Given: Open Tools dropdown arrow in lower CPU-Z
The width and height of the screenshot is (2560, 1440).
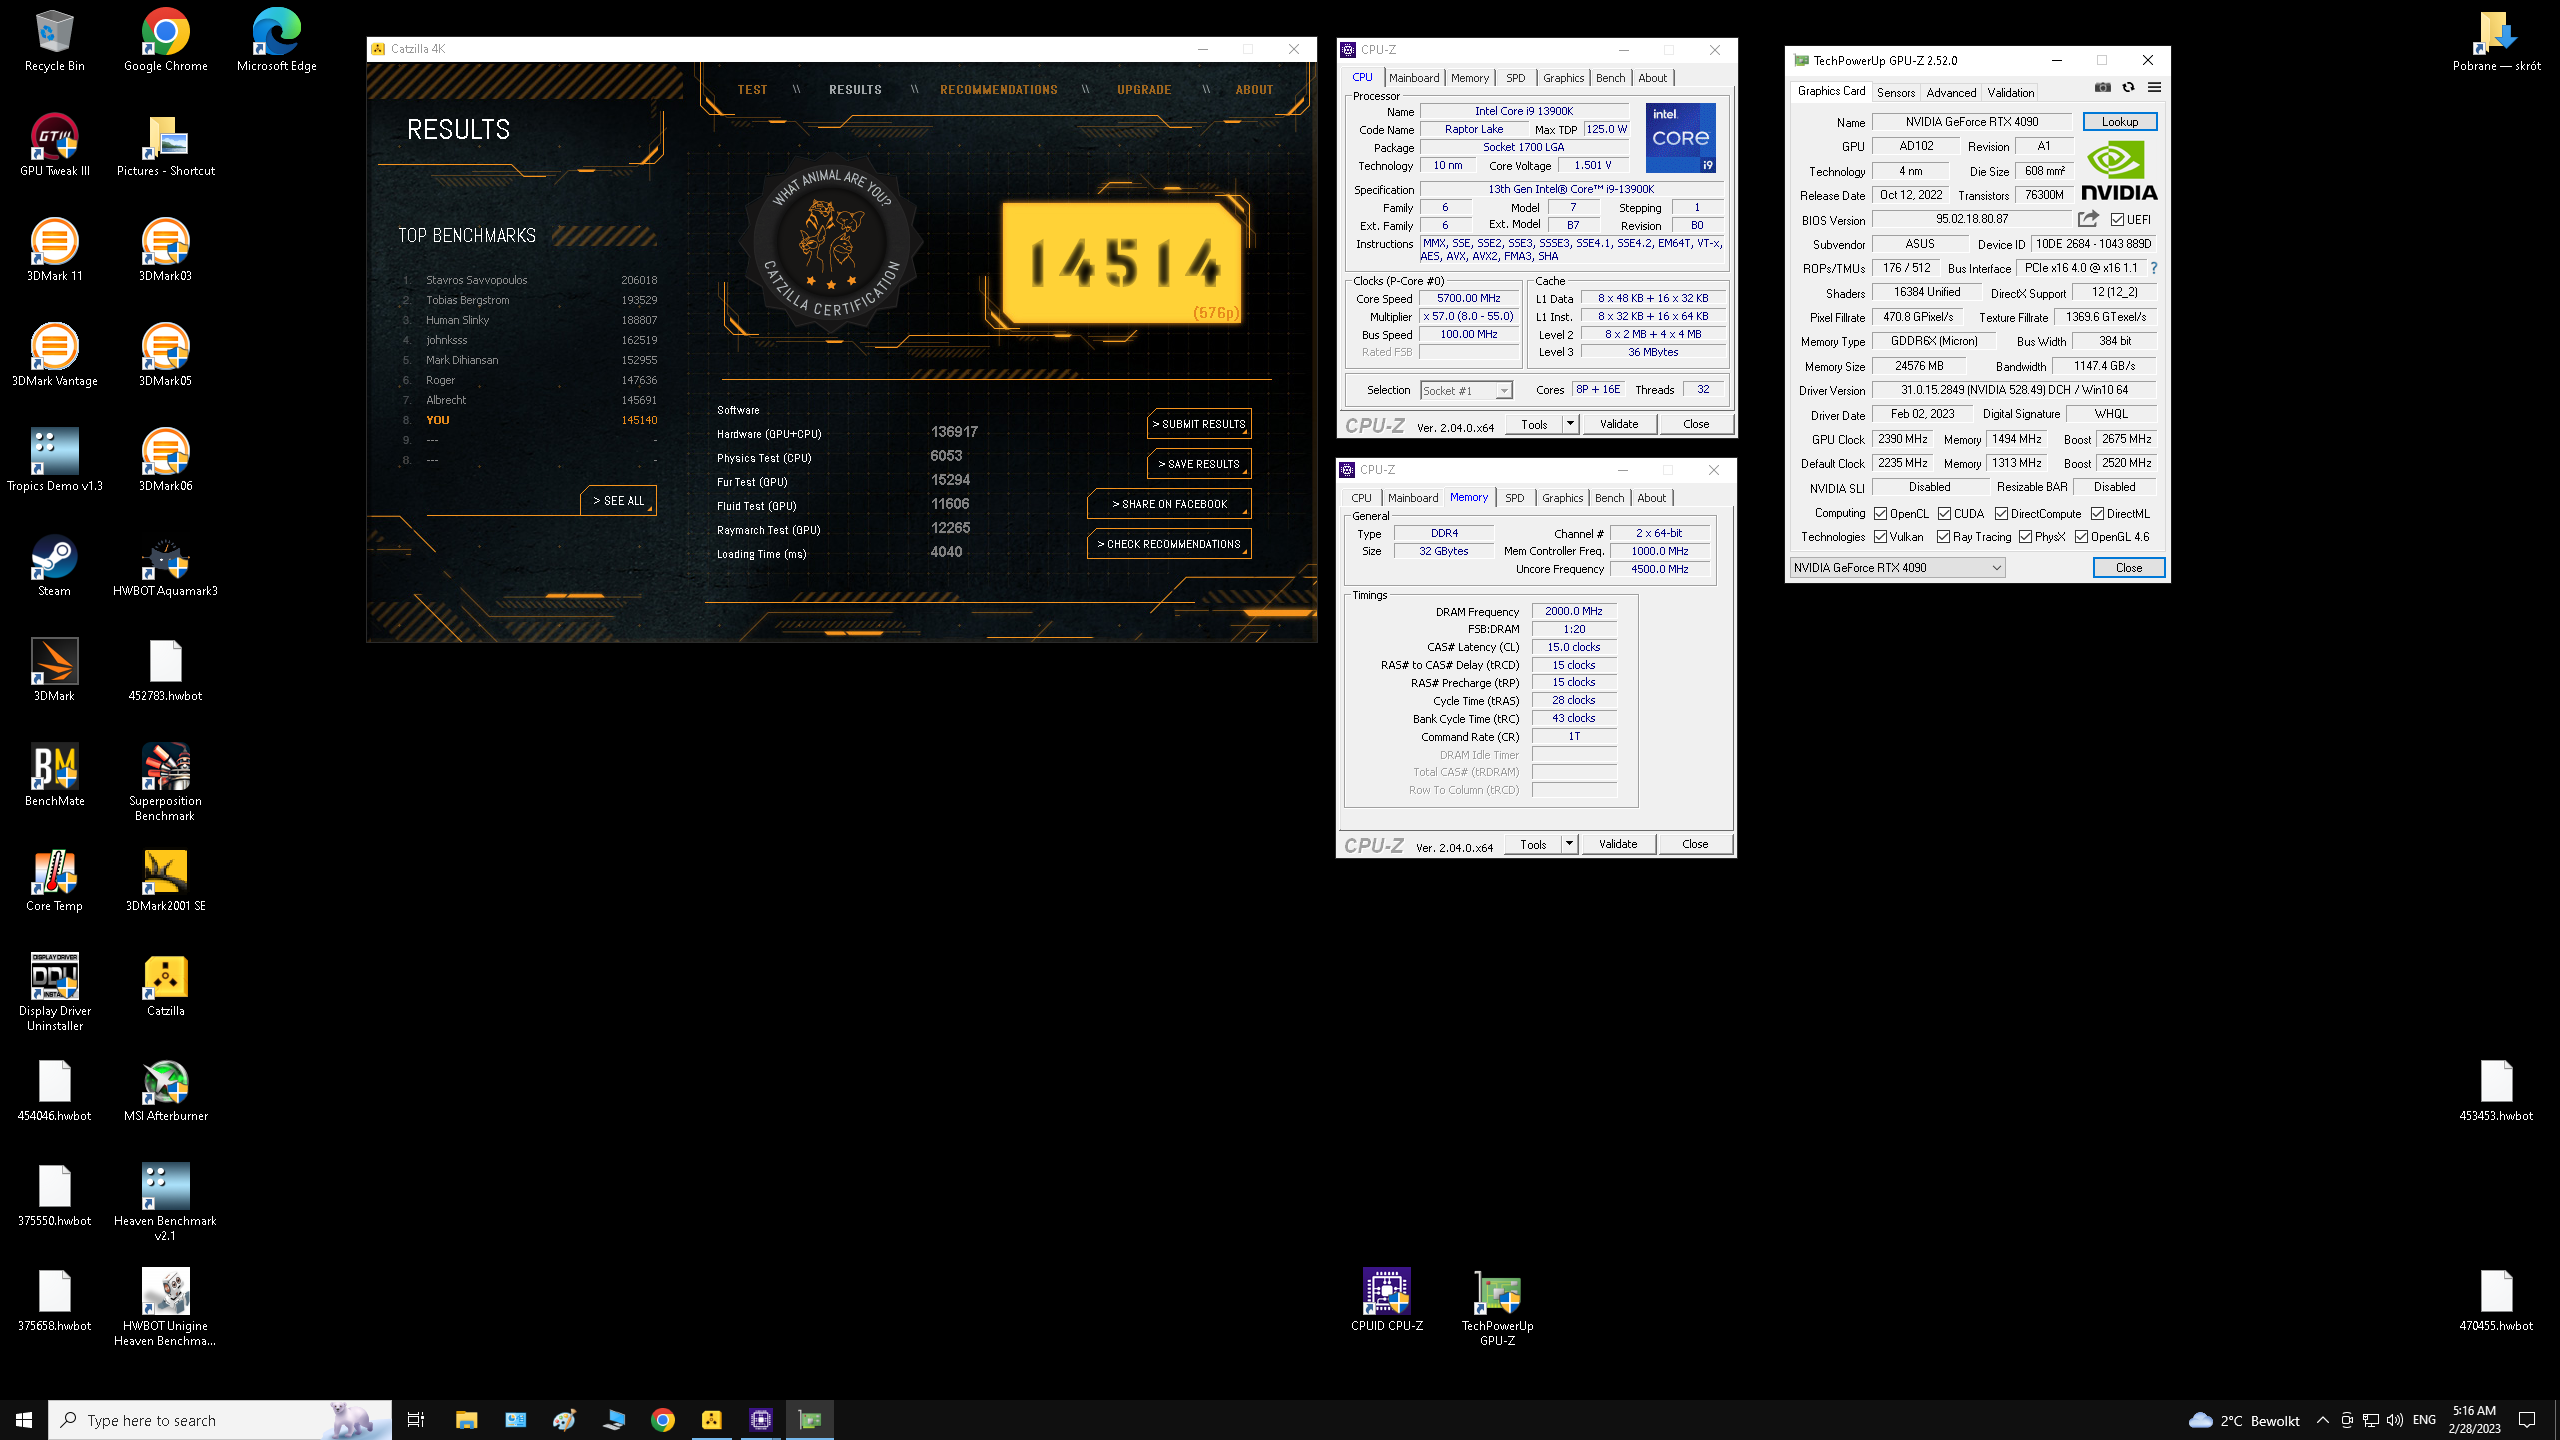Looking at the screenshot, I should pos(1569,844).
